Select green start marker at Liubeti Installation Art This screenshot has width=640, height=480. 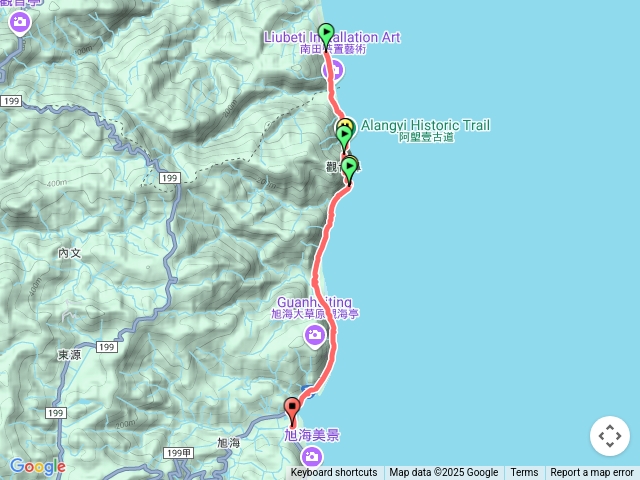tap(326, 36)
